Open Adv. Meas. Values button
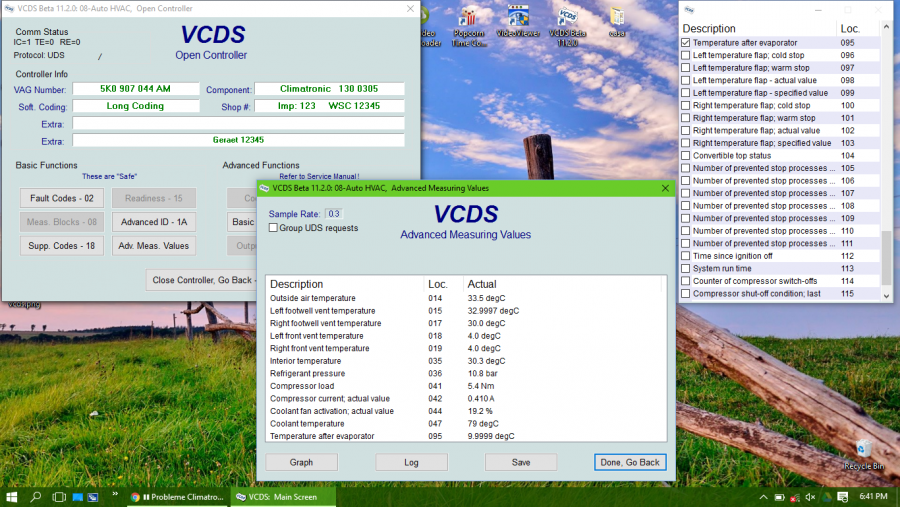Screen dimensions: 900x507 tap(154, 246)
